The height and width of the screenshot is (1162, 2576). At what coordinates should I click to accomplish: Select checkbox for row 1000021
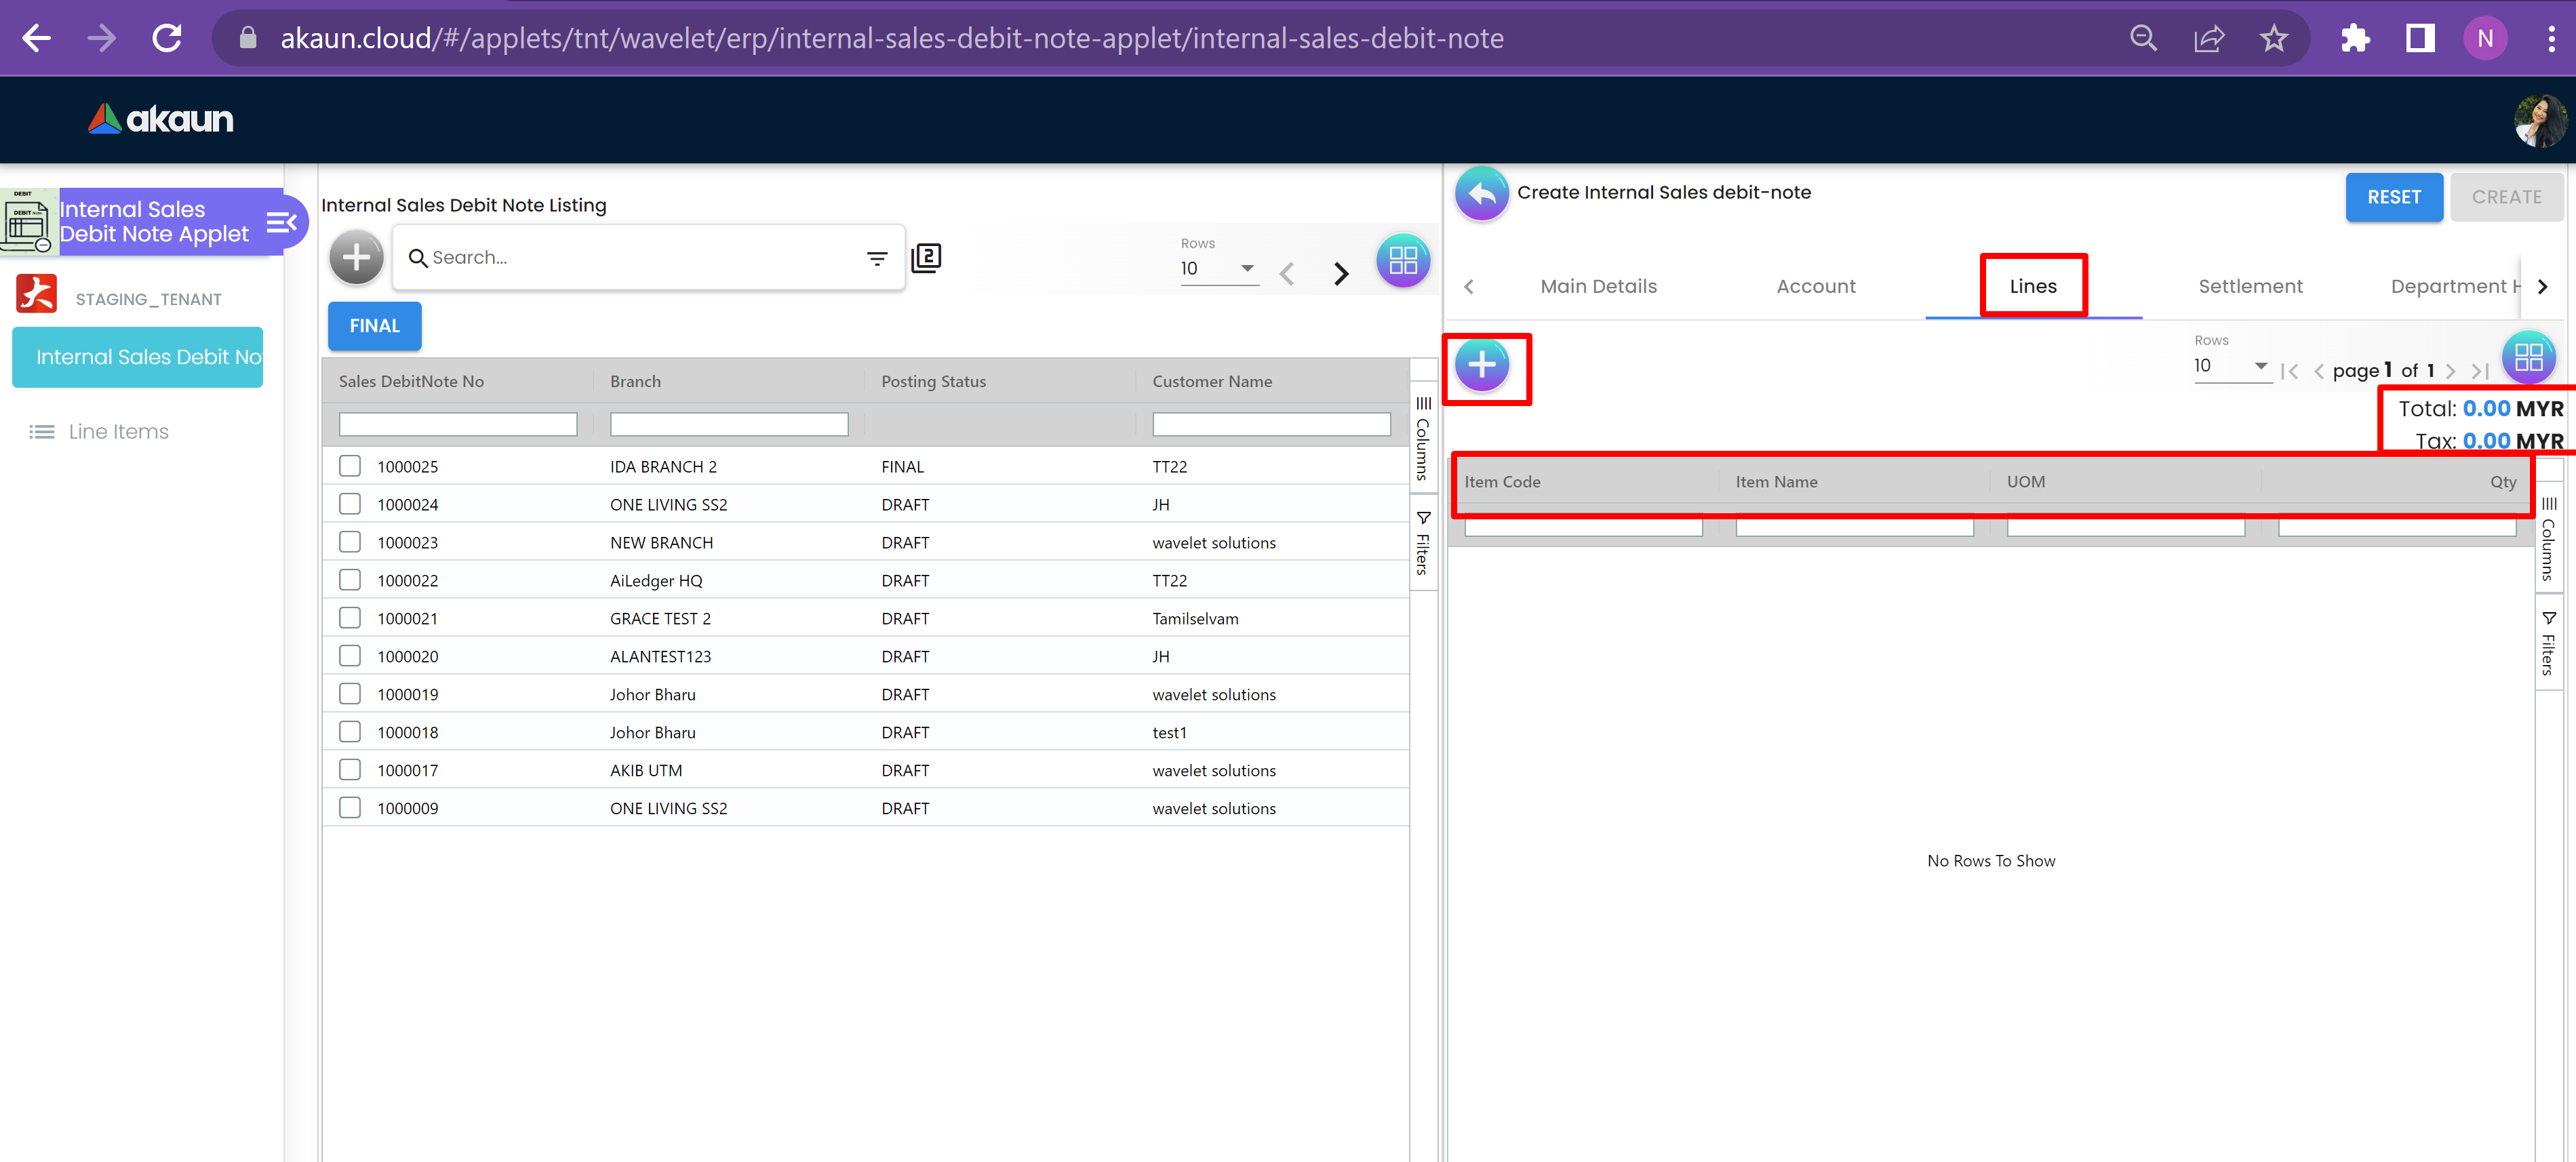coord(350,618)
